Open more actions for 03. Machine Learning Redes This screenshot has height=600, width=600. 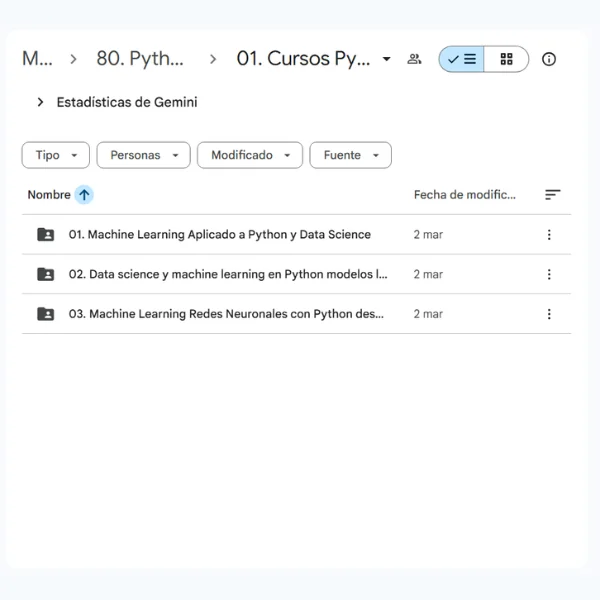click(549, 314)
